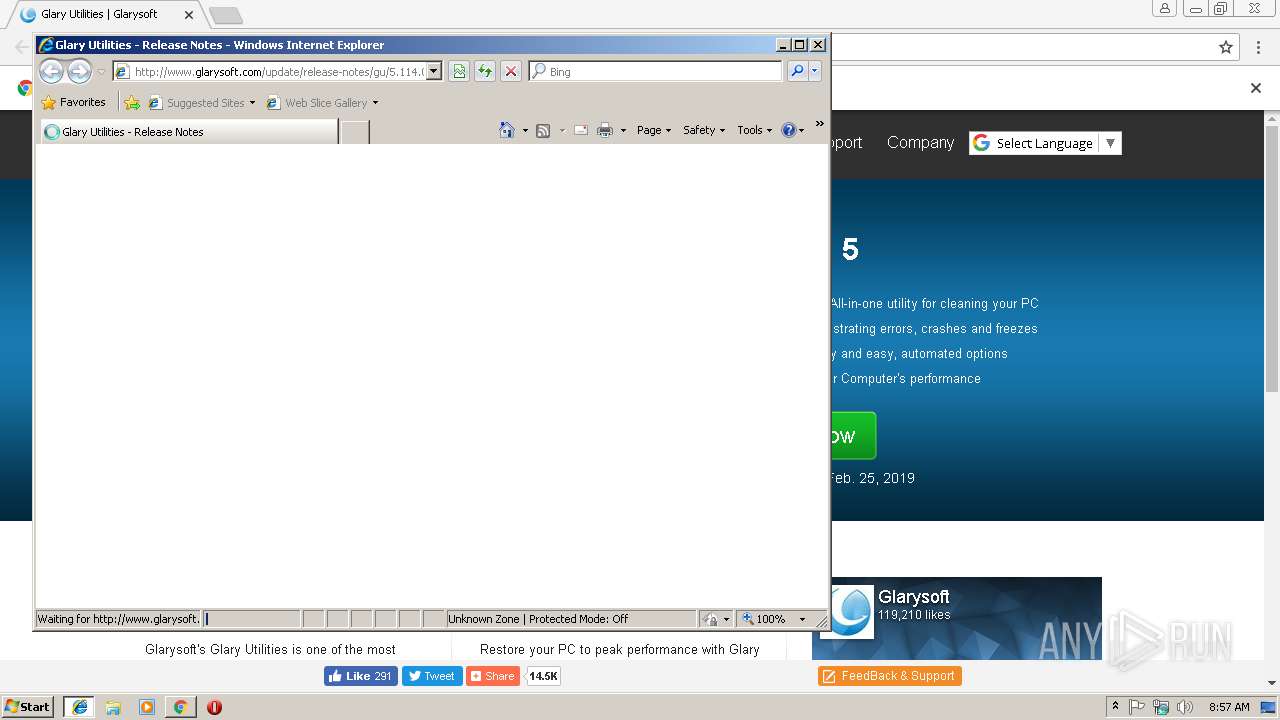This screenshot has height=720, width=1280.
Task: Show hidden system tray icons arrow
Action: 1115,707
